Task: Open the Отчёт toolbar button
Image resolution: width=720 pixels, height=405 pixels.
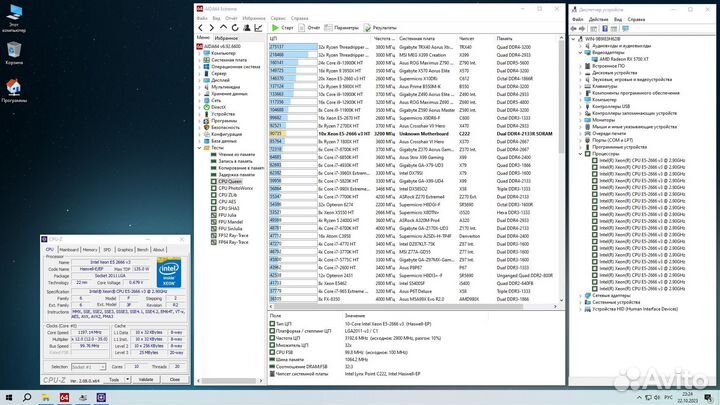Action: click(x=309, y=28)
